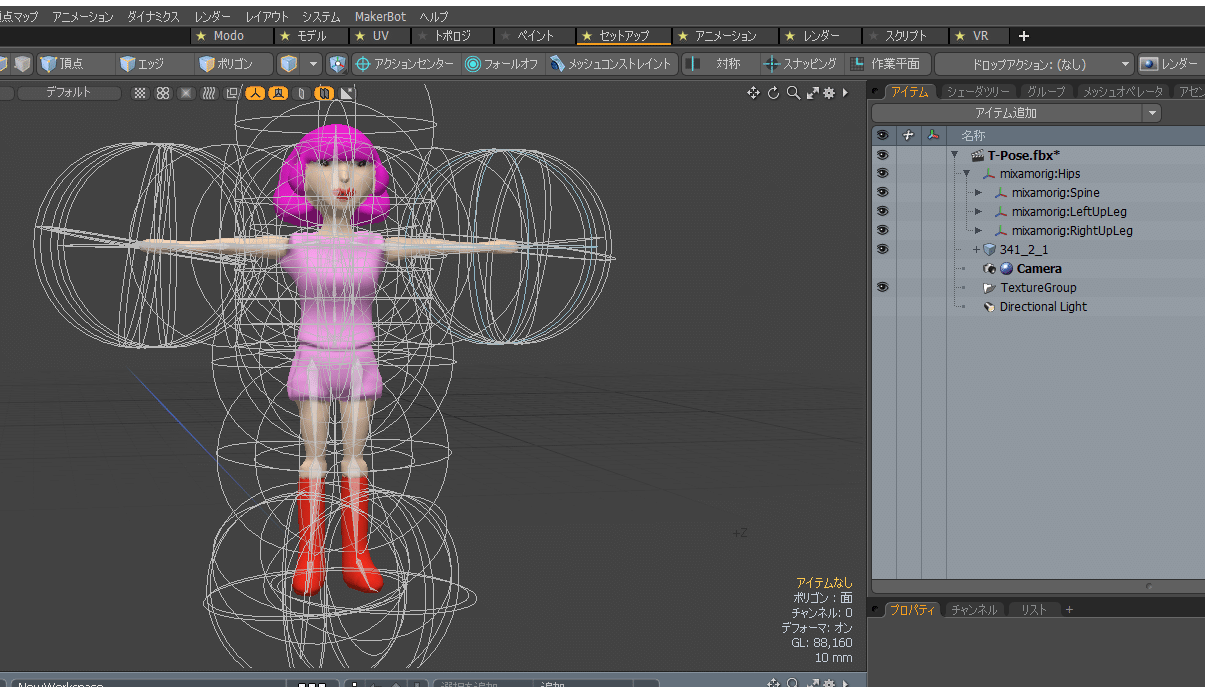
Task: Expand the mixamorig:LeftUpLeg node
Action: [978, 212]
